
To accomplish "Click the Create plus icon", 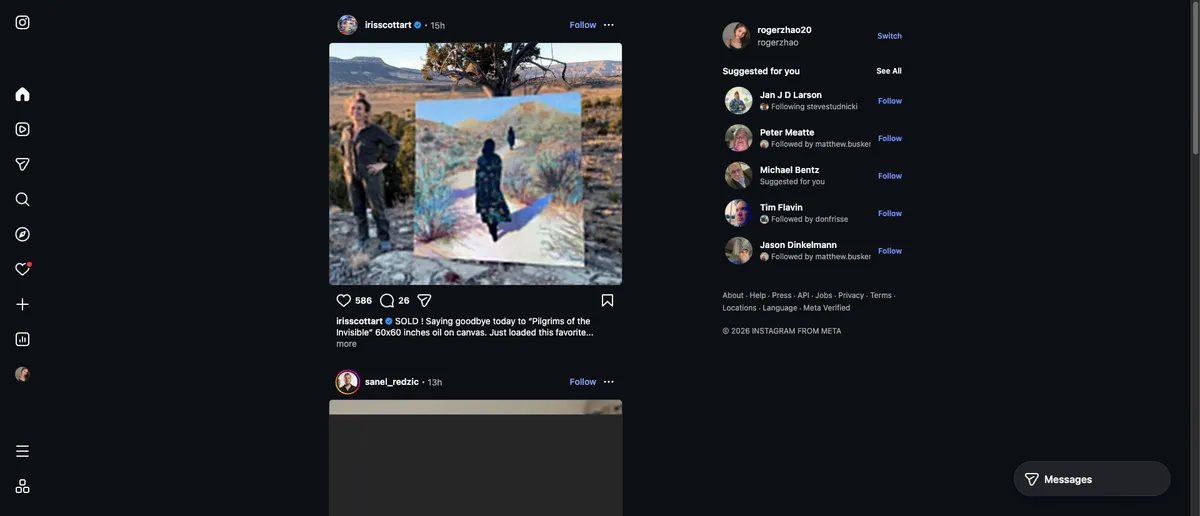I will (x=22, y=304).
